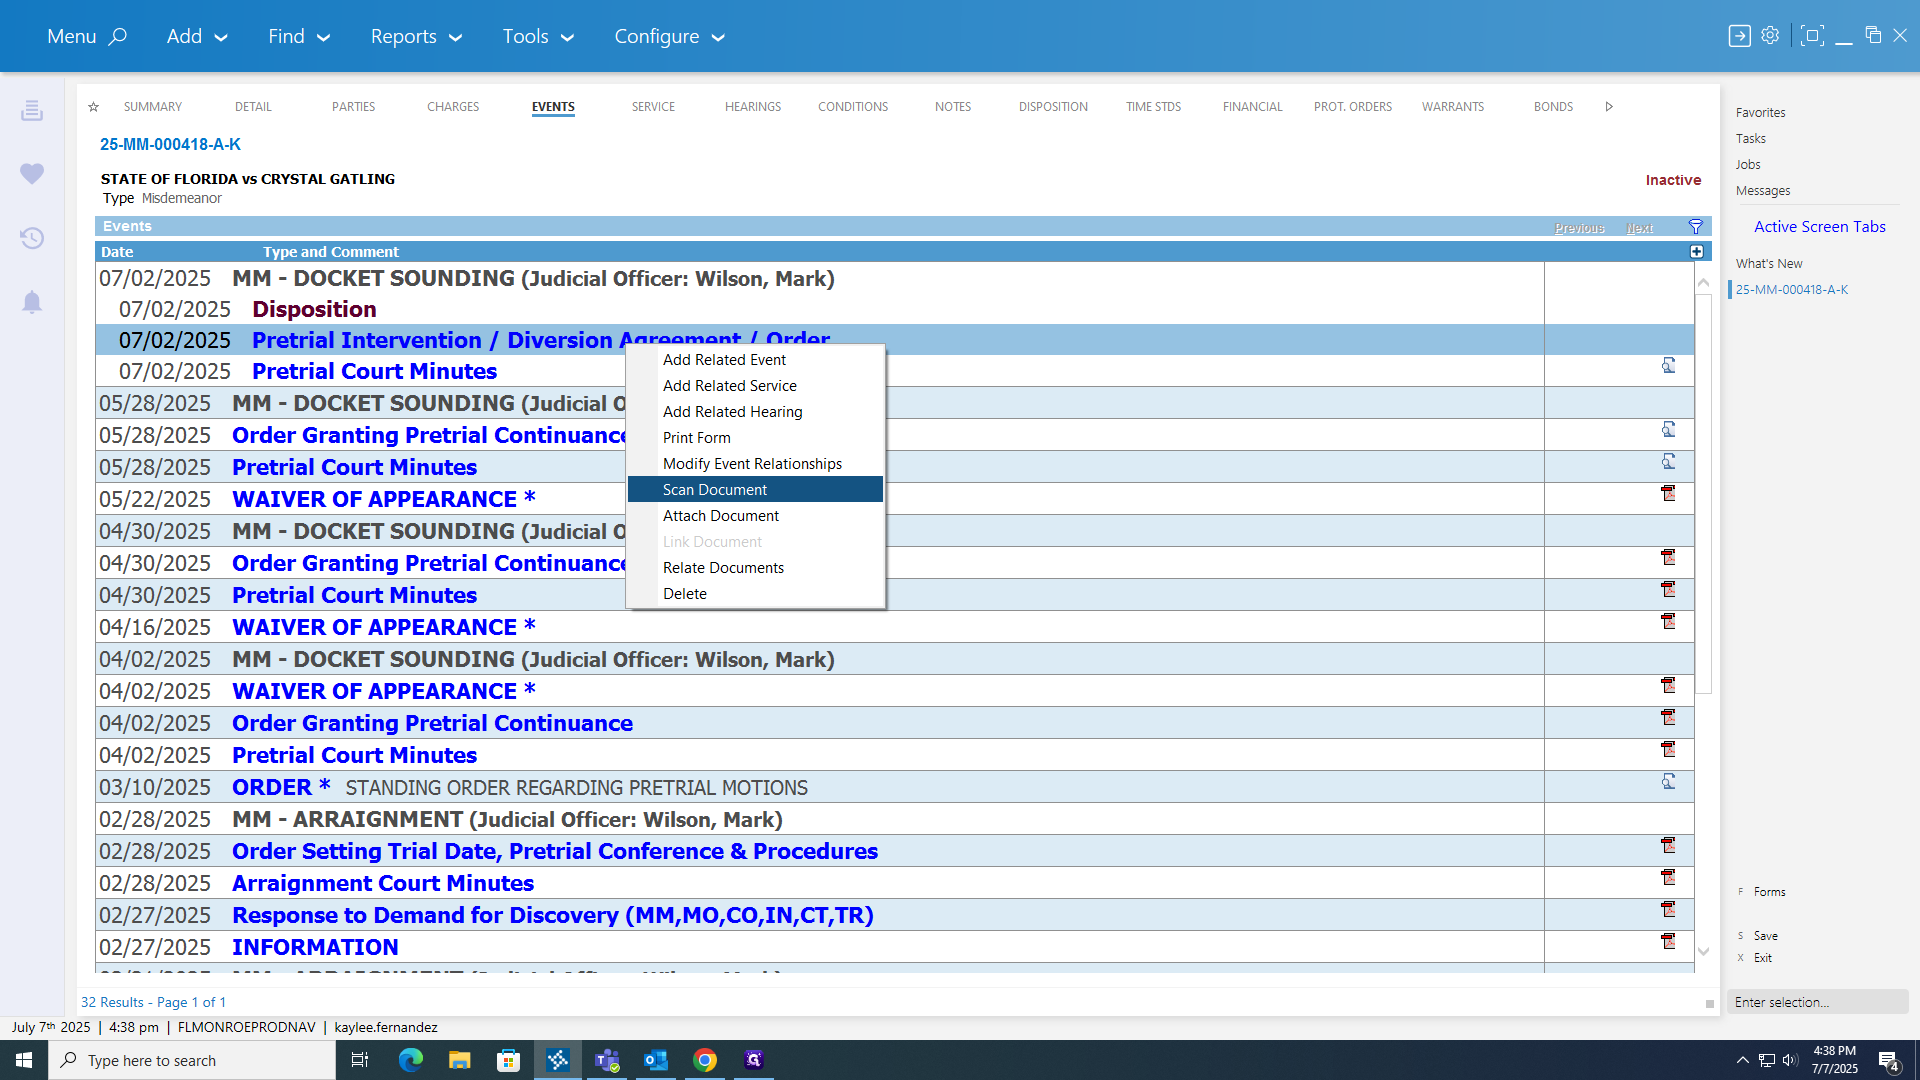Click the events list scroll down arrow
1920x1080 pixels.
point(1703,952)
